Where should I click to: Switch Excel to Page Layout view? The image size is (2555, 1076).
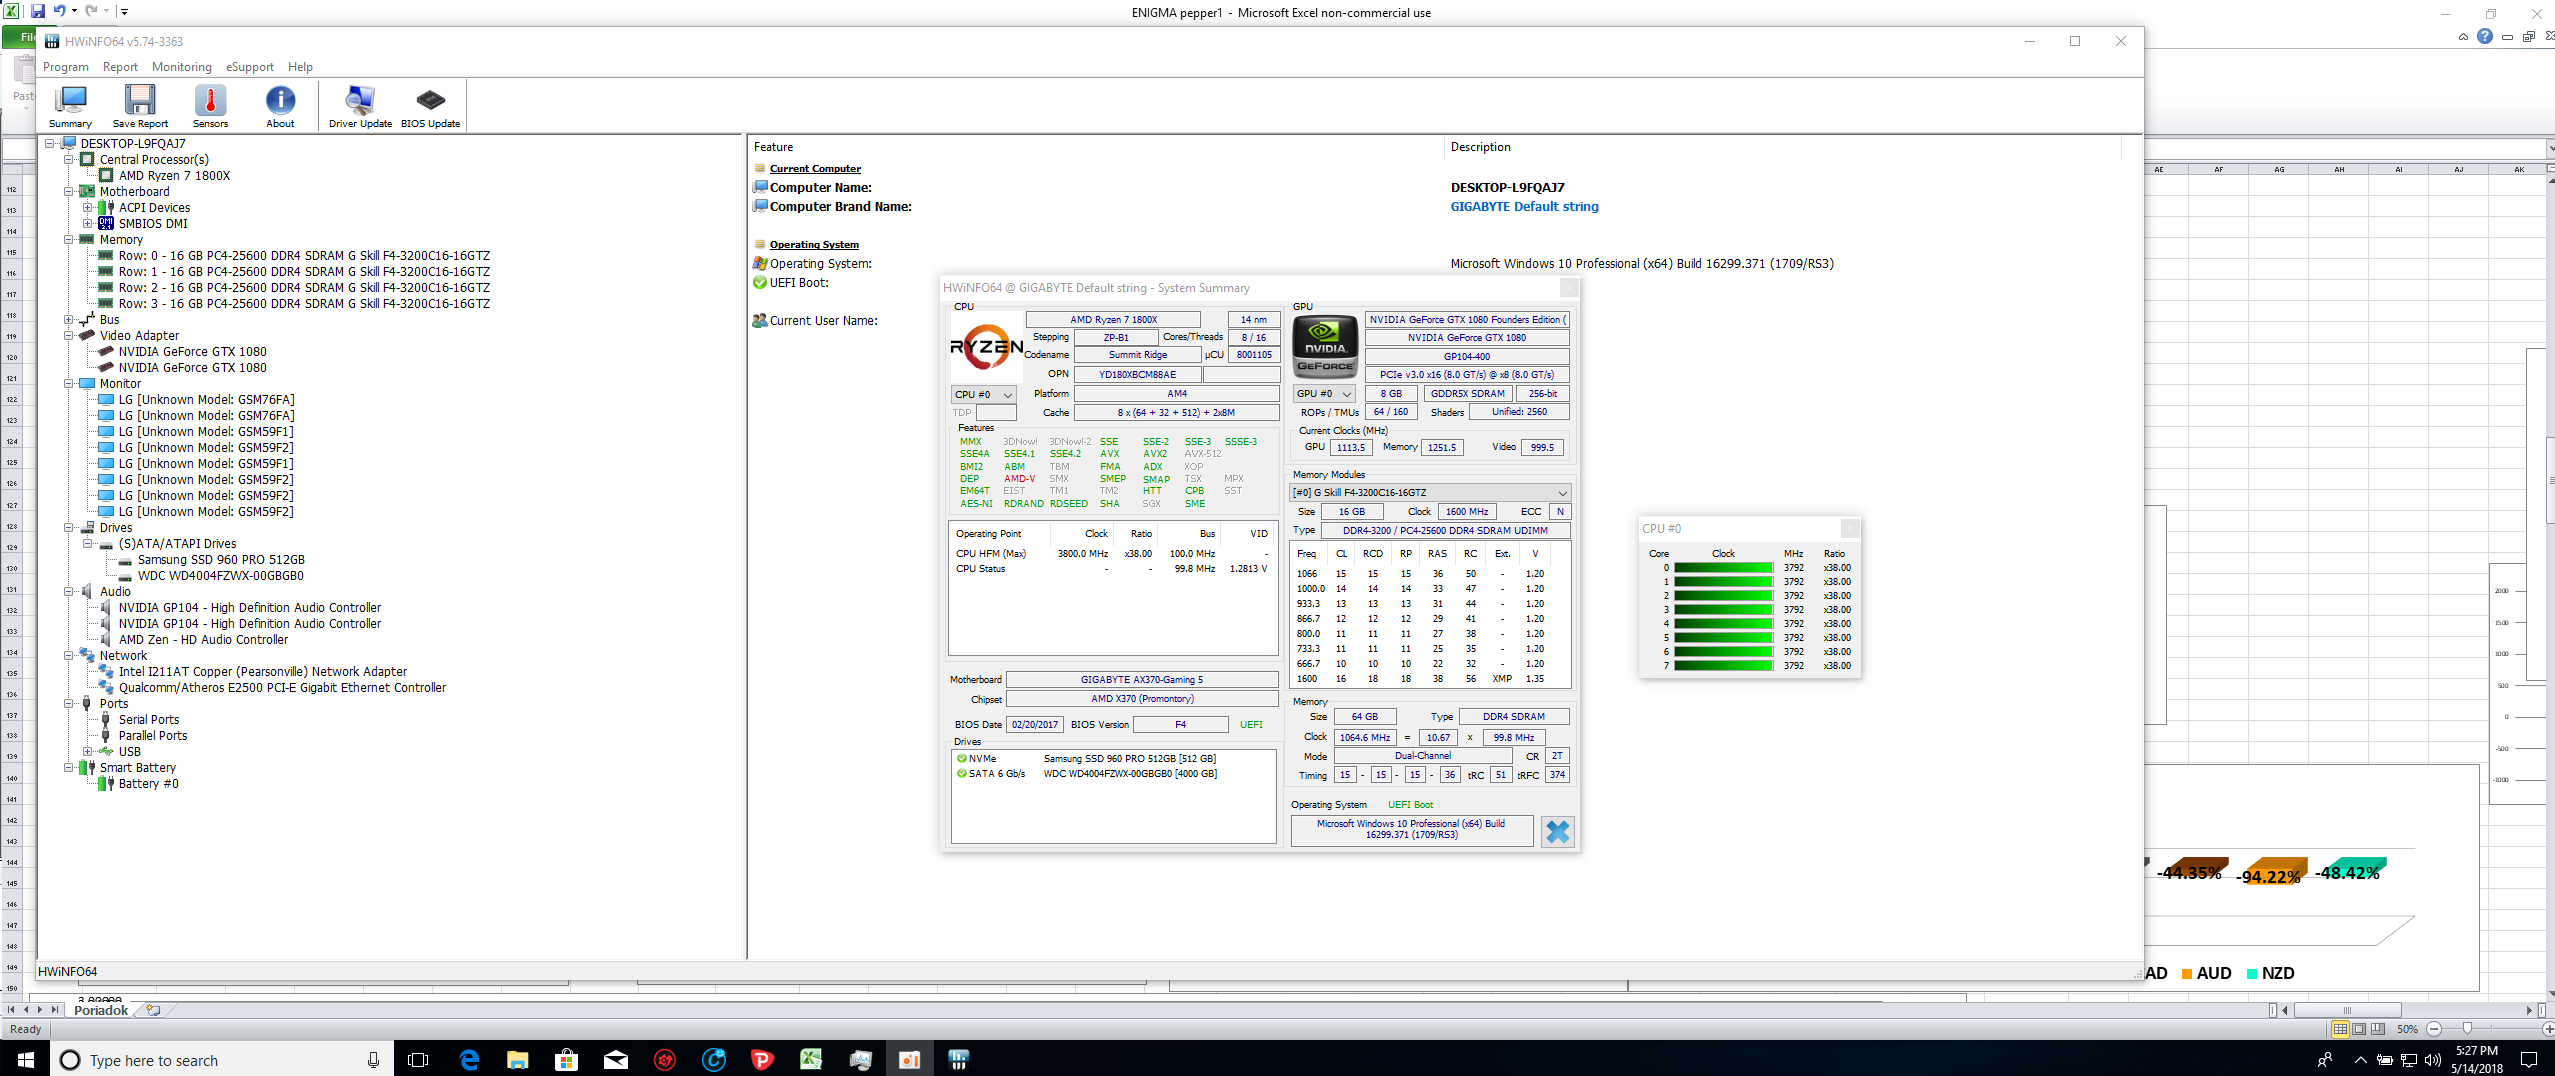(2358, 1029)
